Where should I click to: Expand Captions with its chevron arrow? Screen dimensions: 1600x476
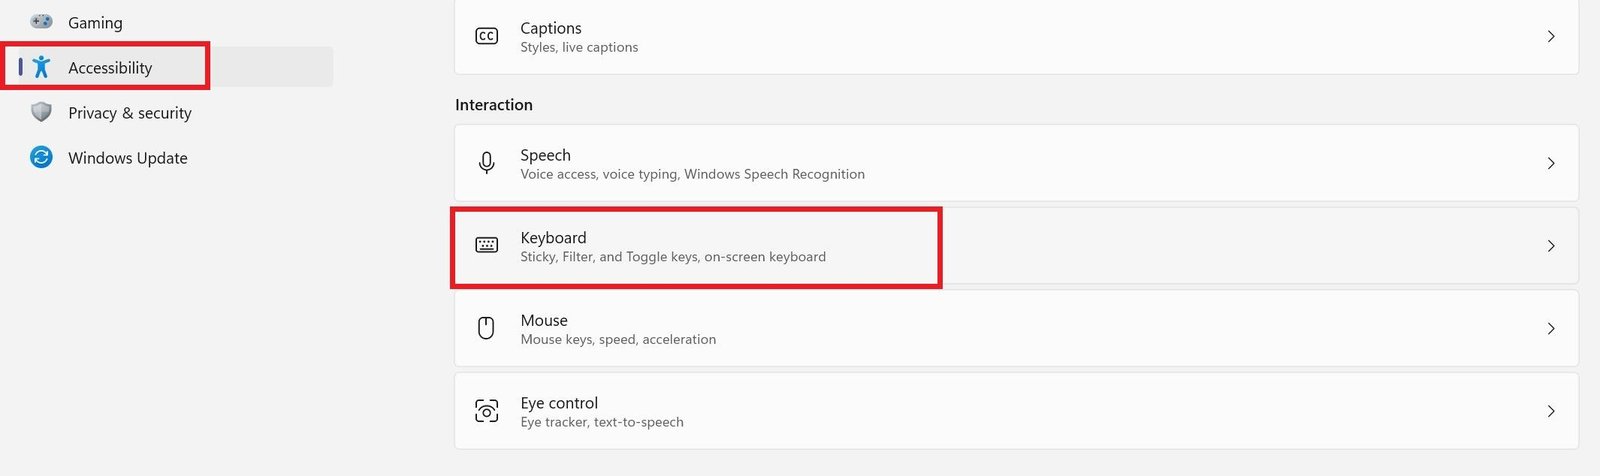1551,37
